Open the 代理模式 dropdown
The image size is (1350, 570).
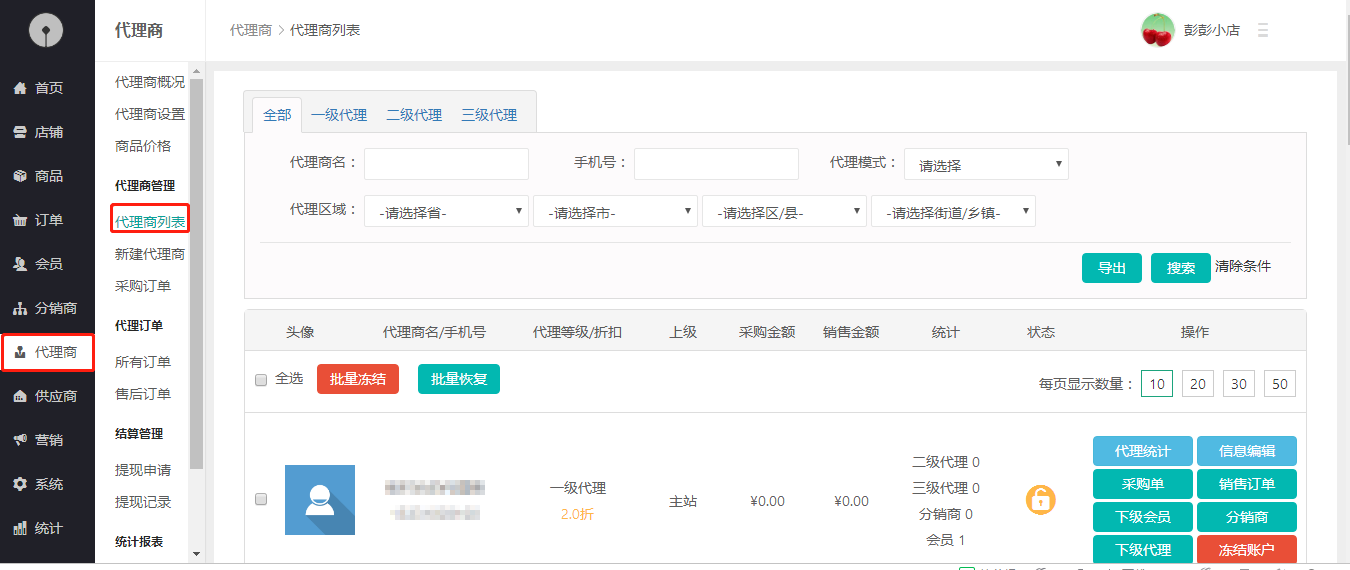985,165
